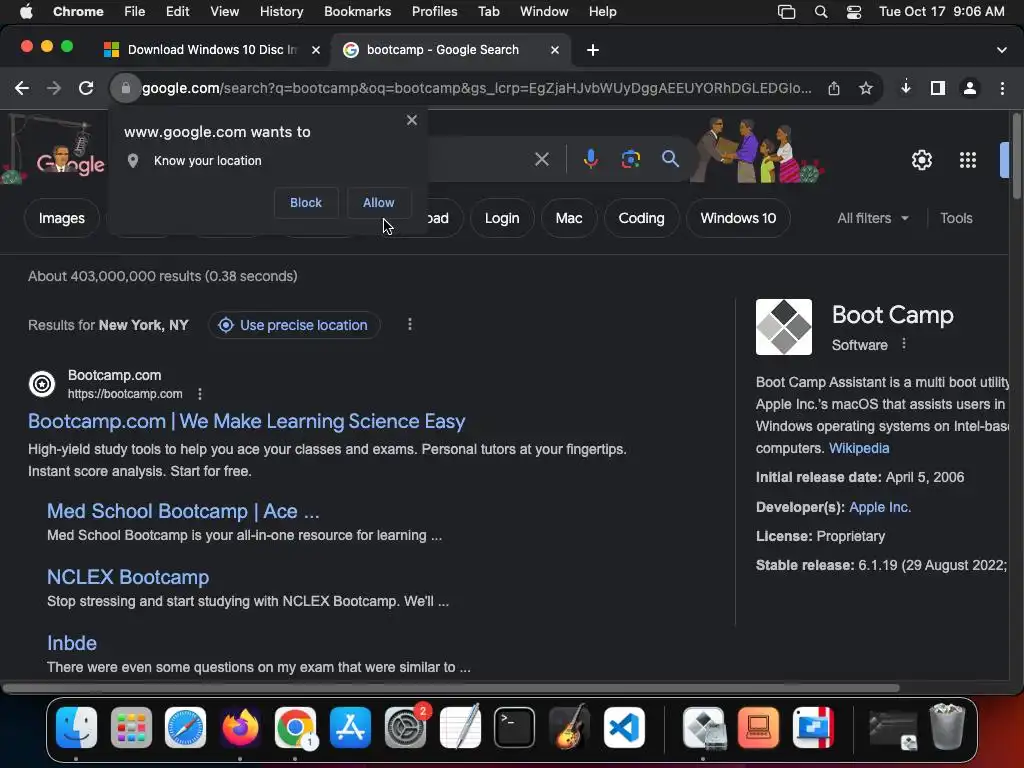This screenshot has width=1024, height=768.
Task: Open search Tools
Action: (x=956, y=218)
